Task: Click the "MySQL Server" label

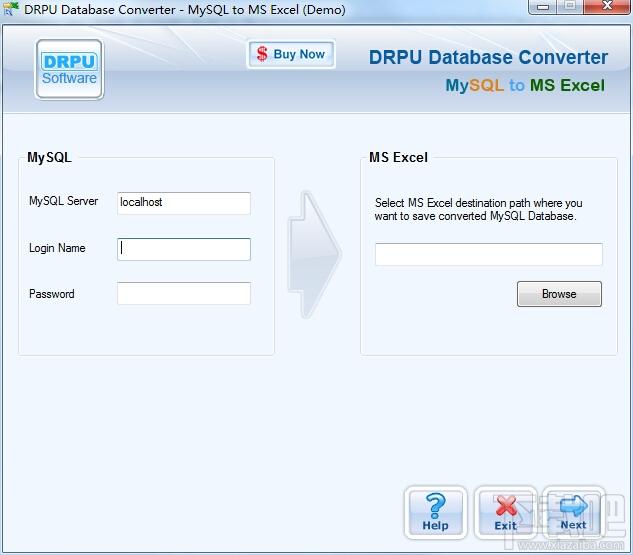Action: 63,201
